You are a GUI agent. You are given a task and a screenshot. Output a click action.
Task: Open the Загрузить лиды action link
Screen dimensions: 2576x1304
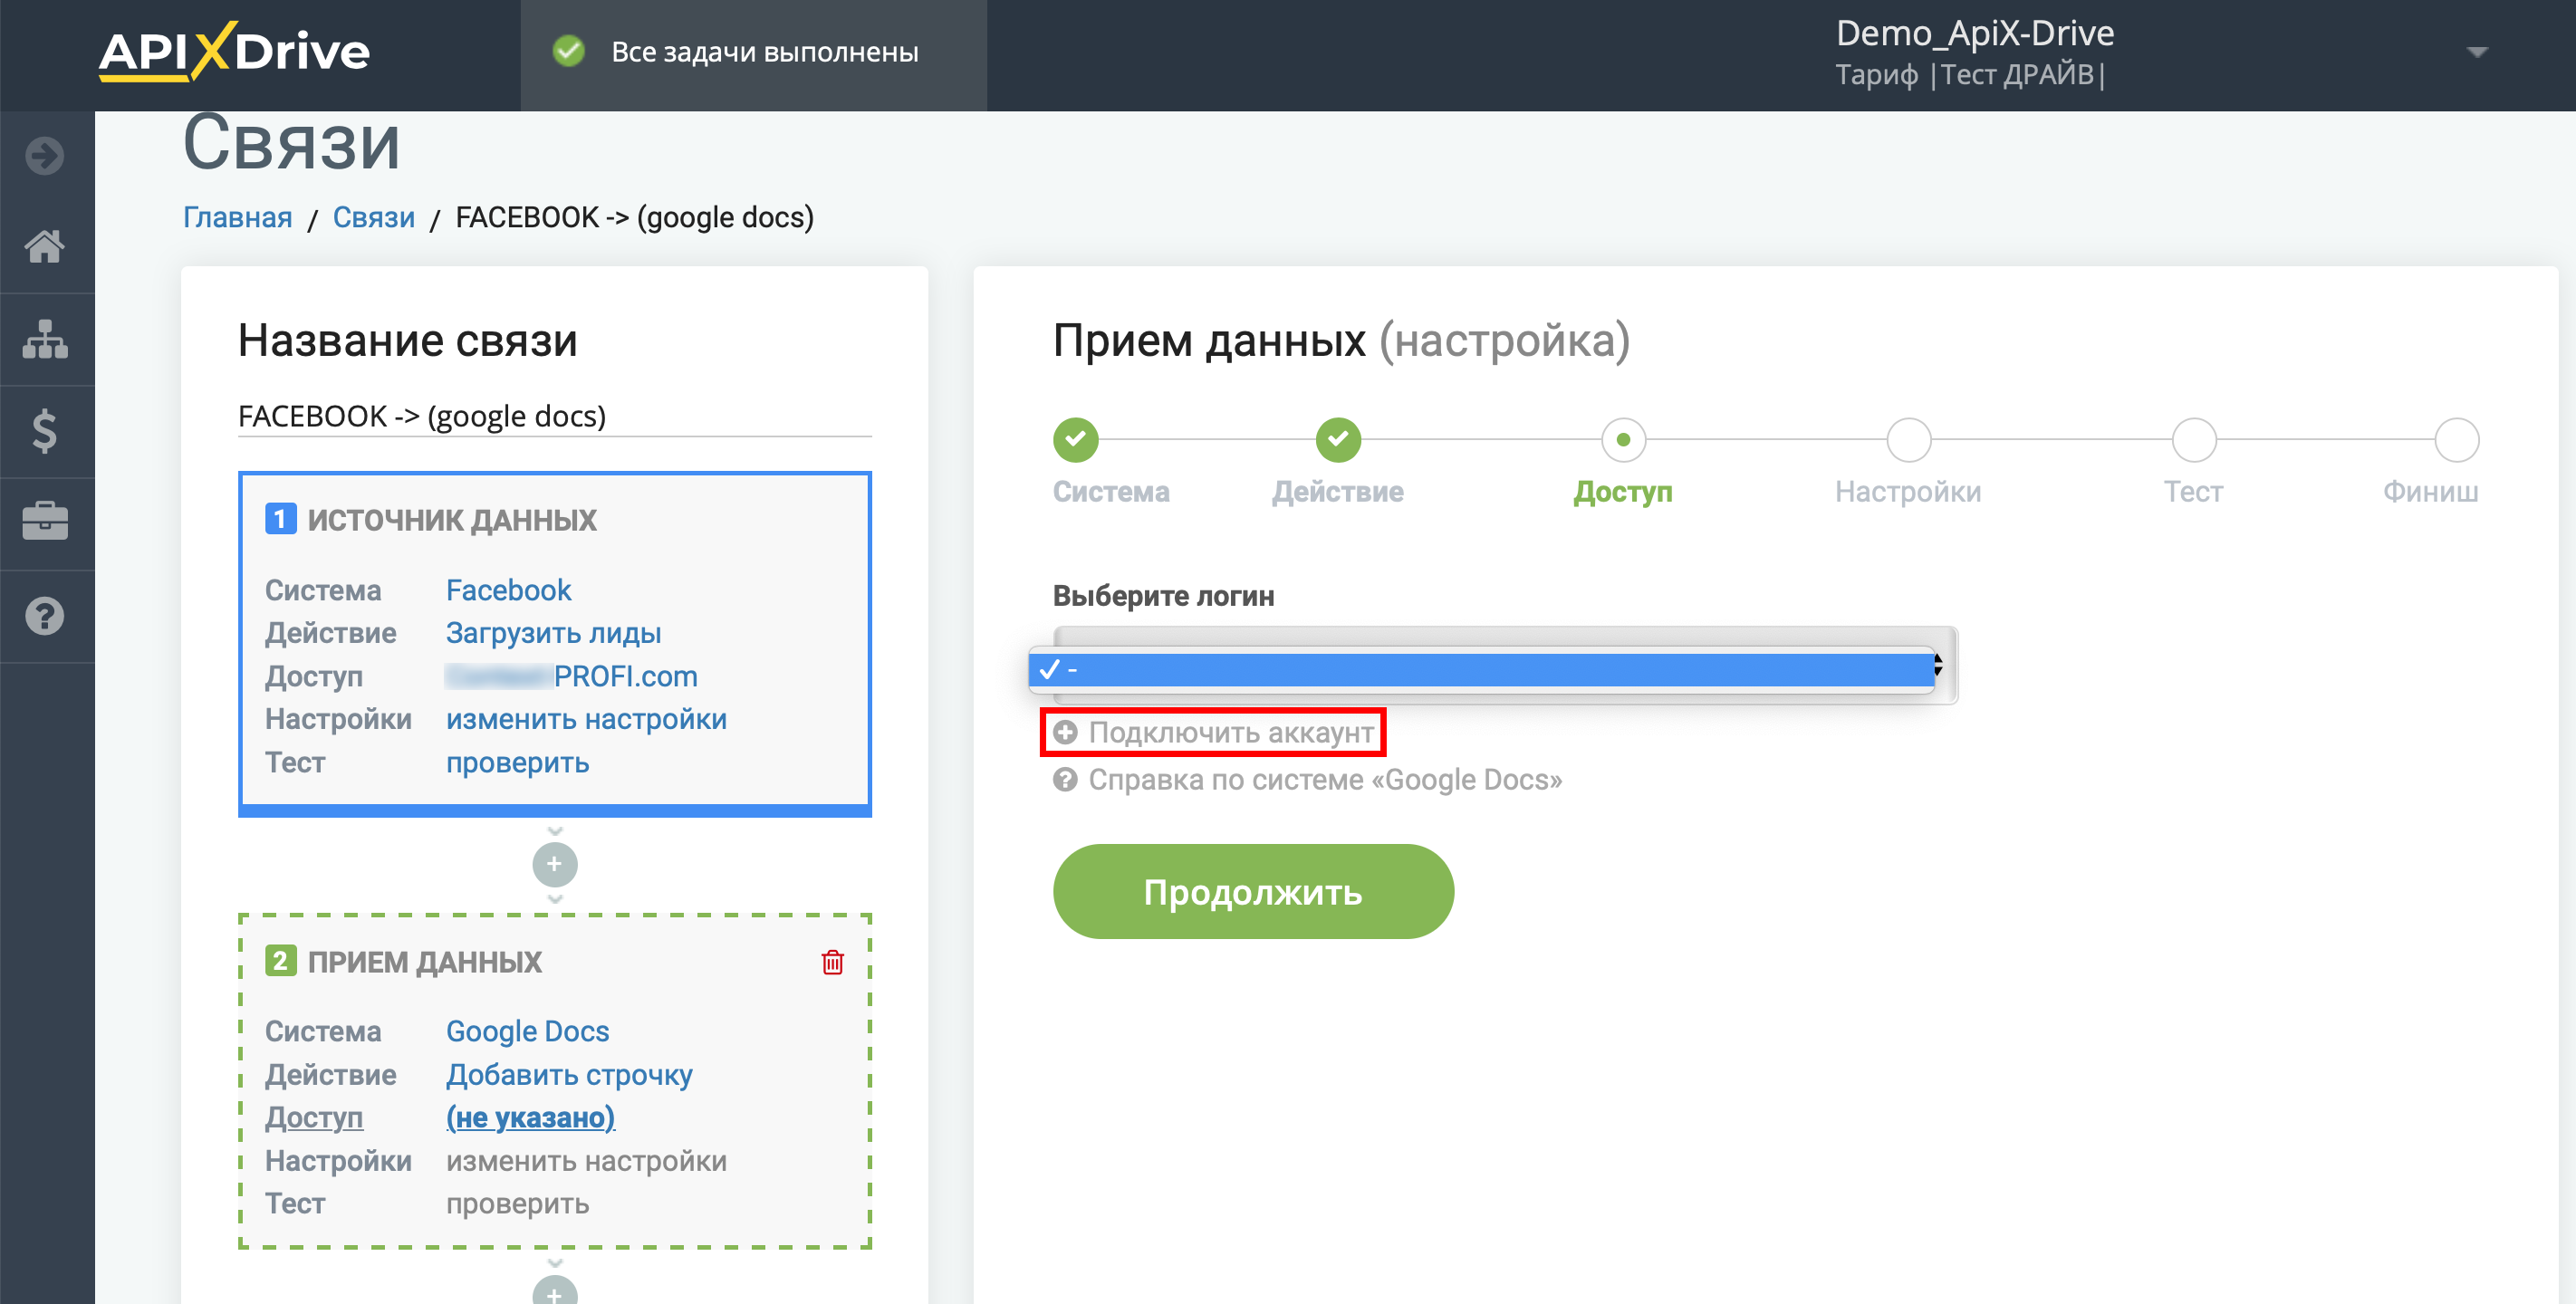[x=553, y=633]
